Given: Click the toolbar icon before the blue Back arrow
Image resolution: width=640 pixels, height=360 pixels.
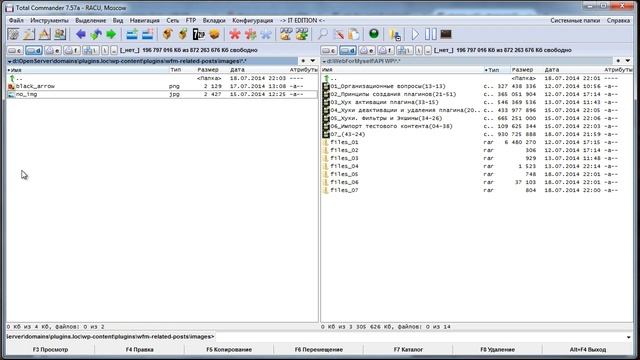Looking at the screenshot, I should (60, 34).
